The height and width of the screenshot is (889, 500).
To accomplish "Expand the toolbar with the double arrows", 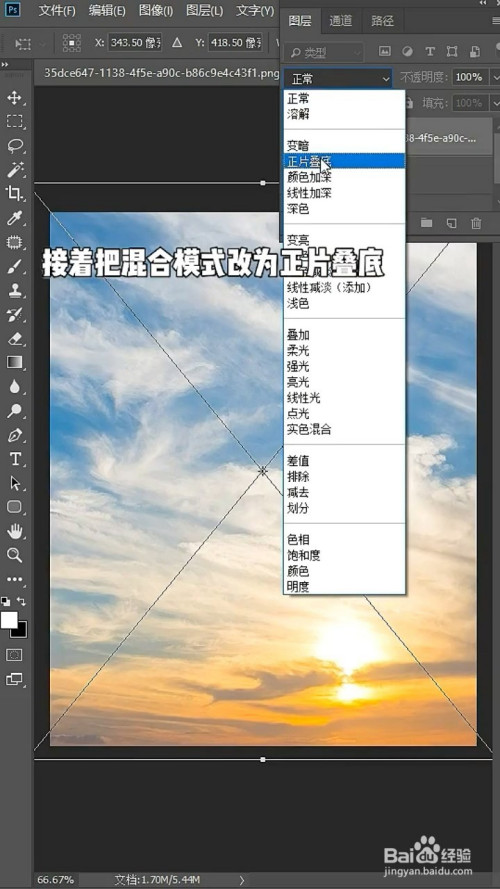I will (x=5, y=65).
